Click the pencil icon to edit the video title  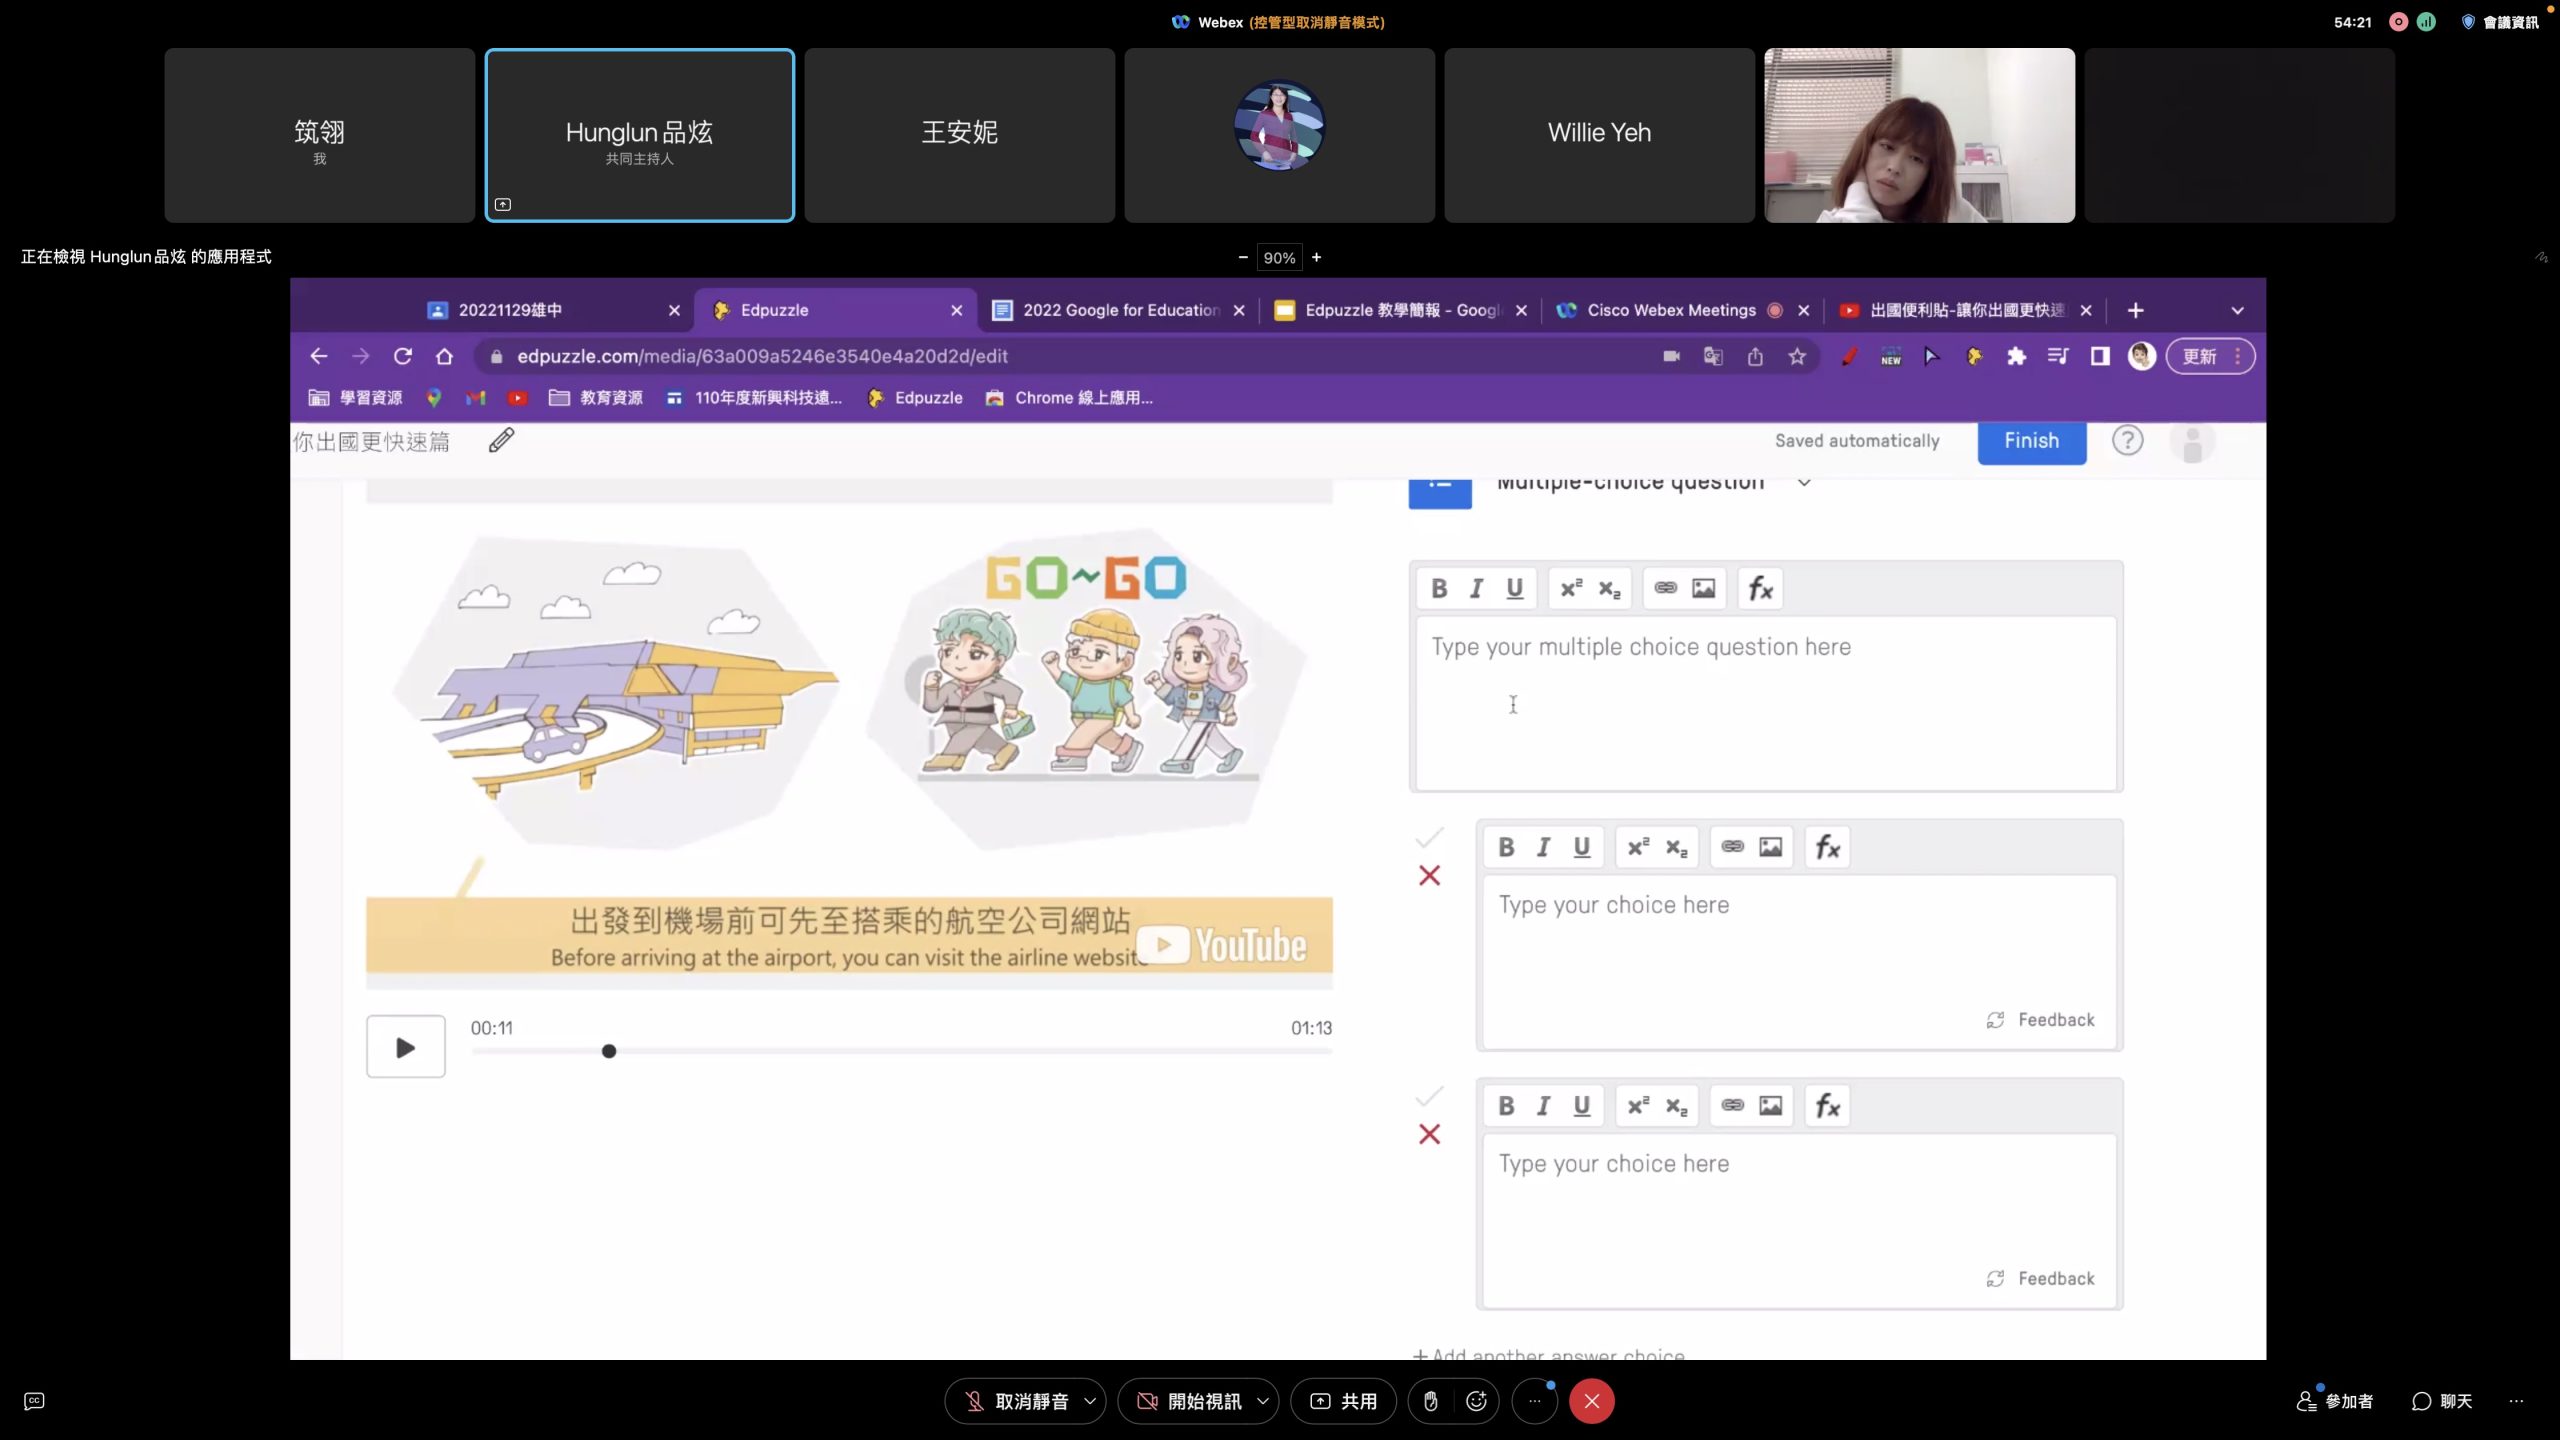coord(501,441)
